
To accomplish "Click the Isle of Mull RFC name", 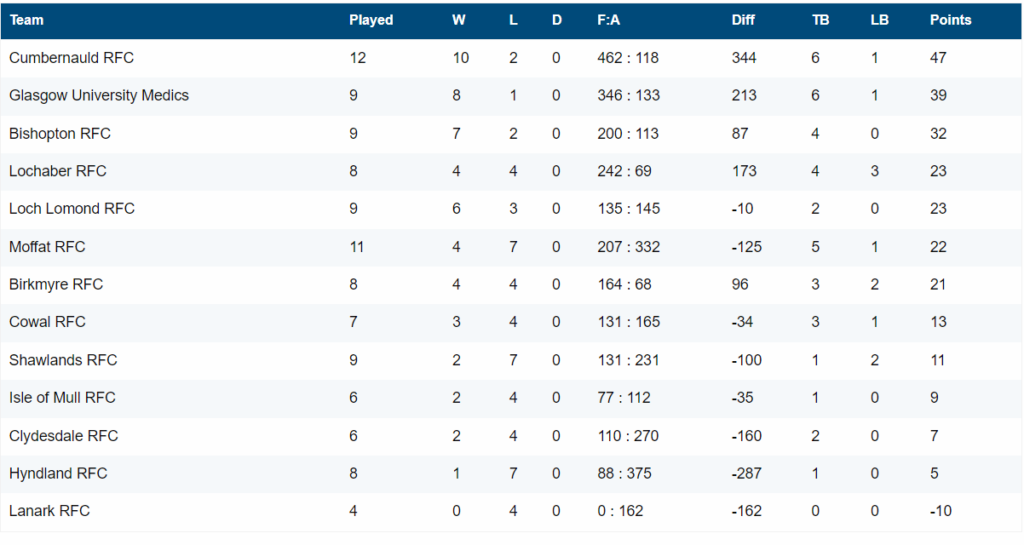I will [62, 397].
